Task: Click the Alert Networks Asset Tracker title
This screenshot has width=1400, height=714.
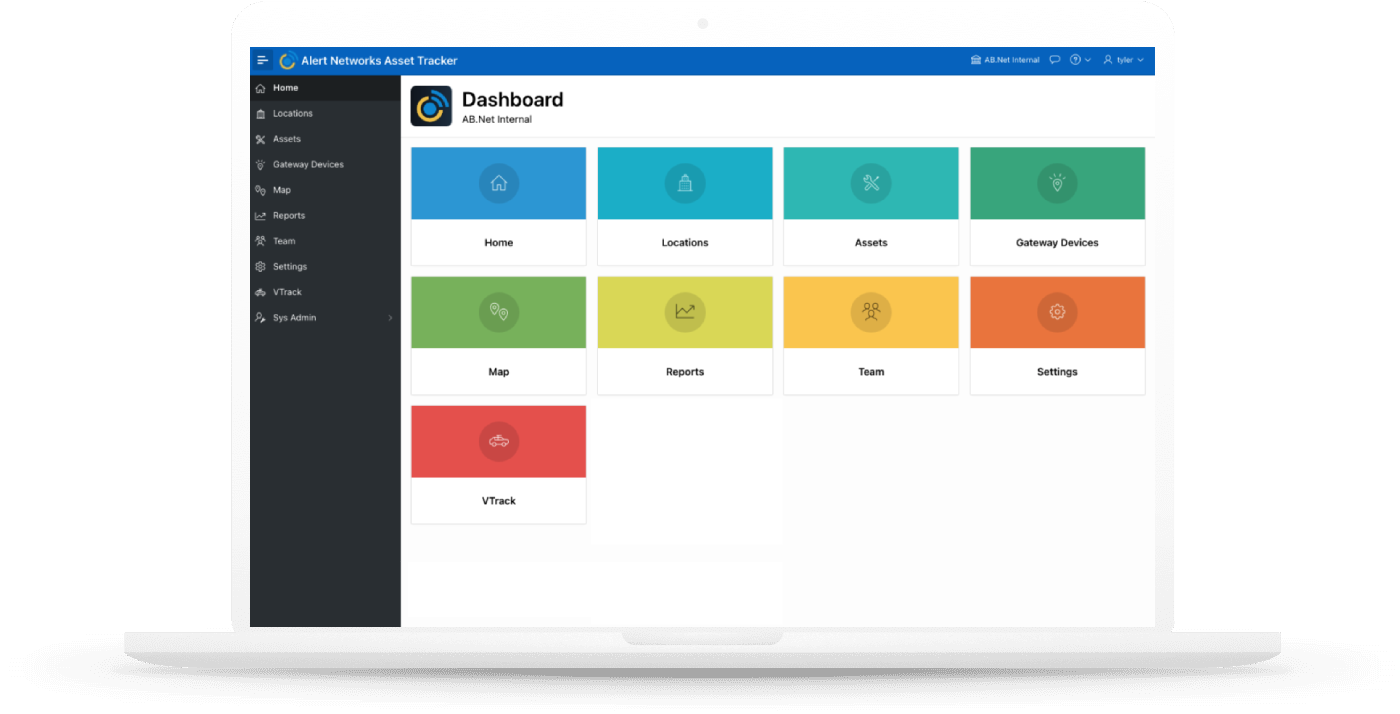Action: tap(379, 61)
